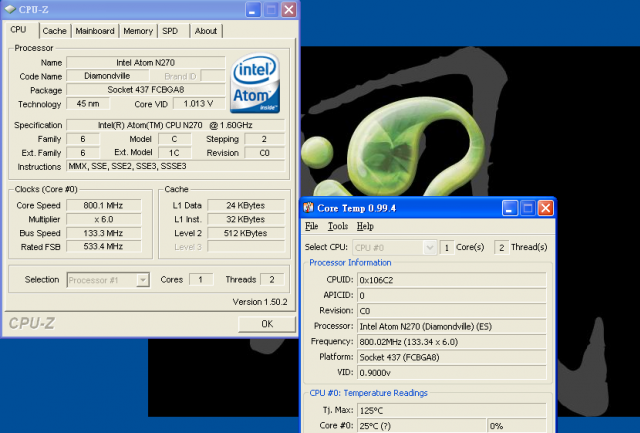This screenshot has width=640, height=433.
Task: Click the L1 Inst. value 32 KBytes
Action: (x=246, y=219)
